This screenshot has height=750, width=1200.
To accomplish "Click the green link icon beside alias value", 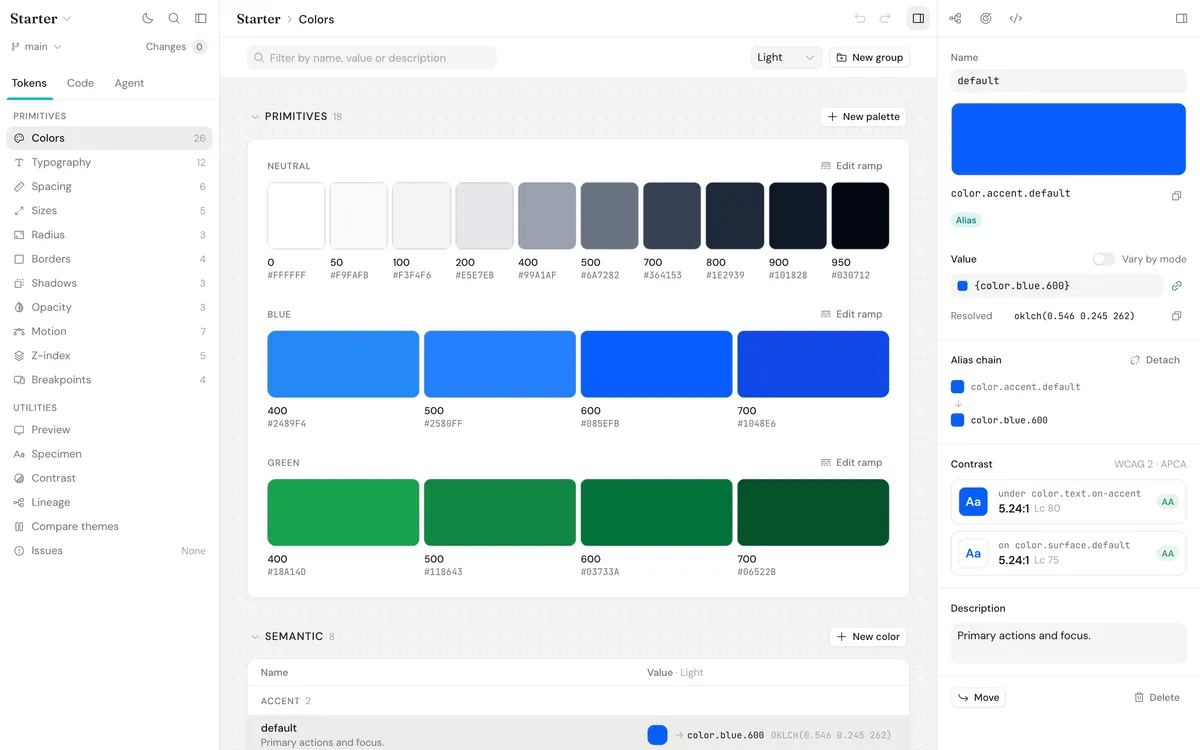I will click(x=1177, y=286).
